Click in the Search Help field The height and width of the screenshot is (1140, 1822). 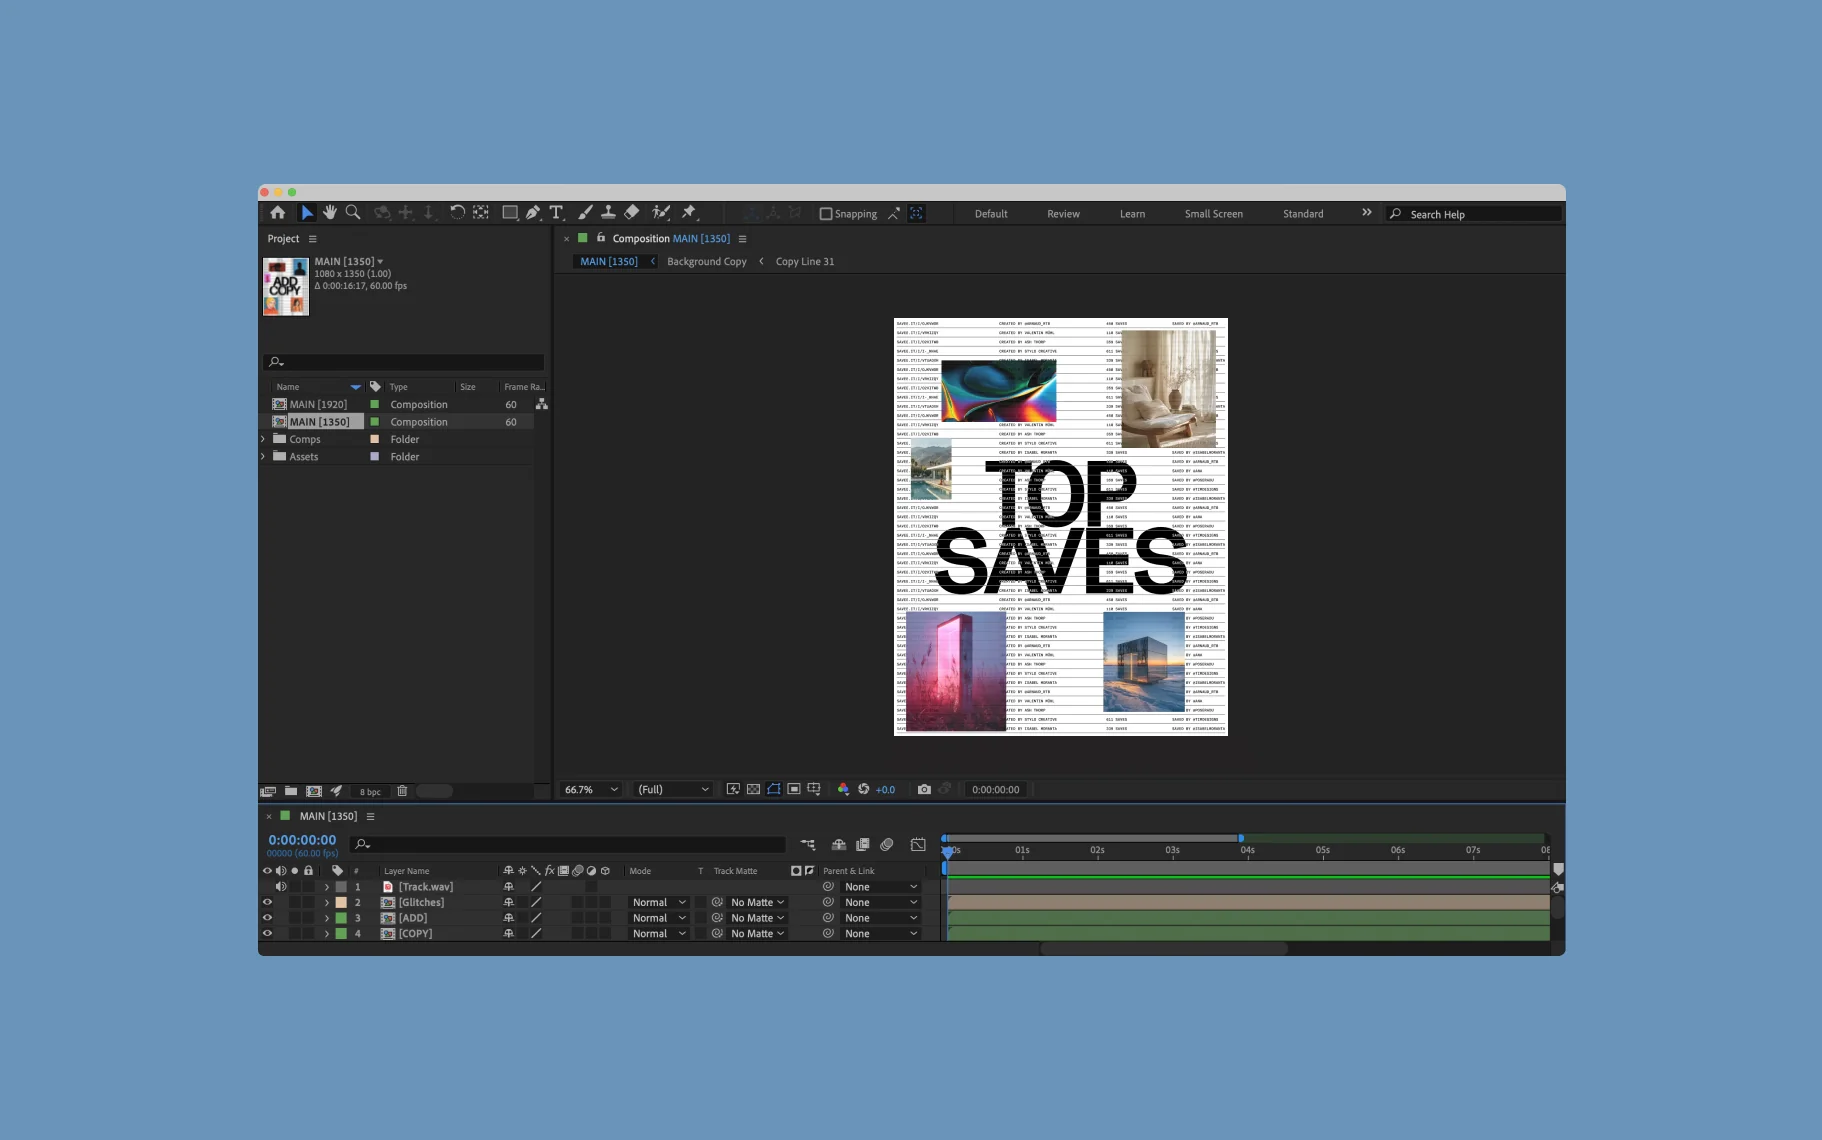1480,215
